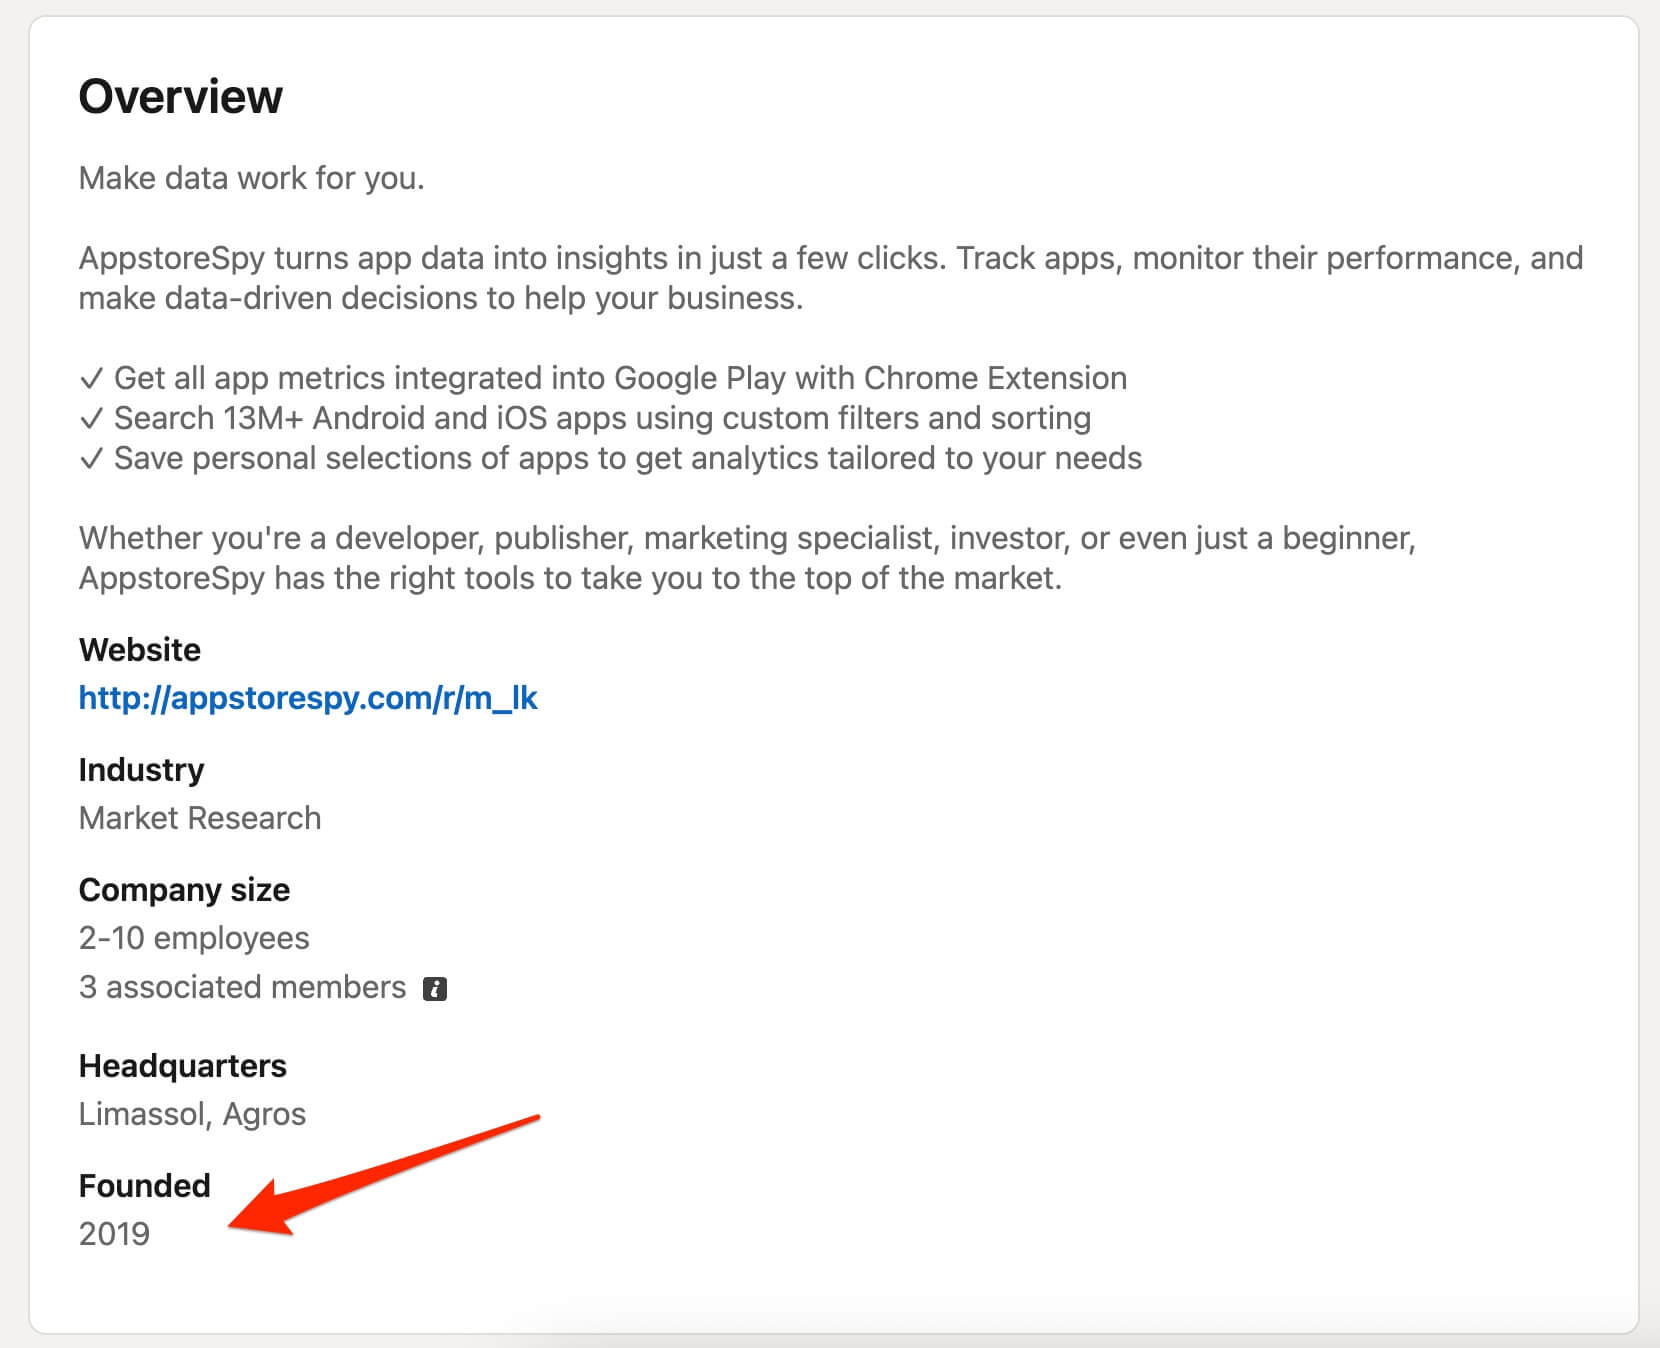Open the appstorespy.com website link
Viewport: 1660px width, 1348px height.
coord(308,698)
